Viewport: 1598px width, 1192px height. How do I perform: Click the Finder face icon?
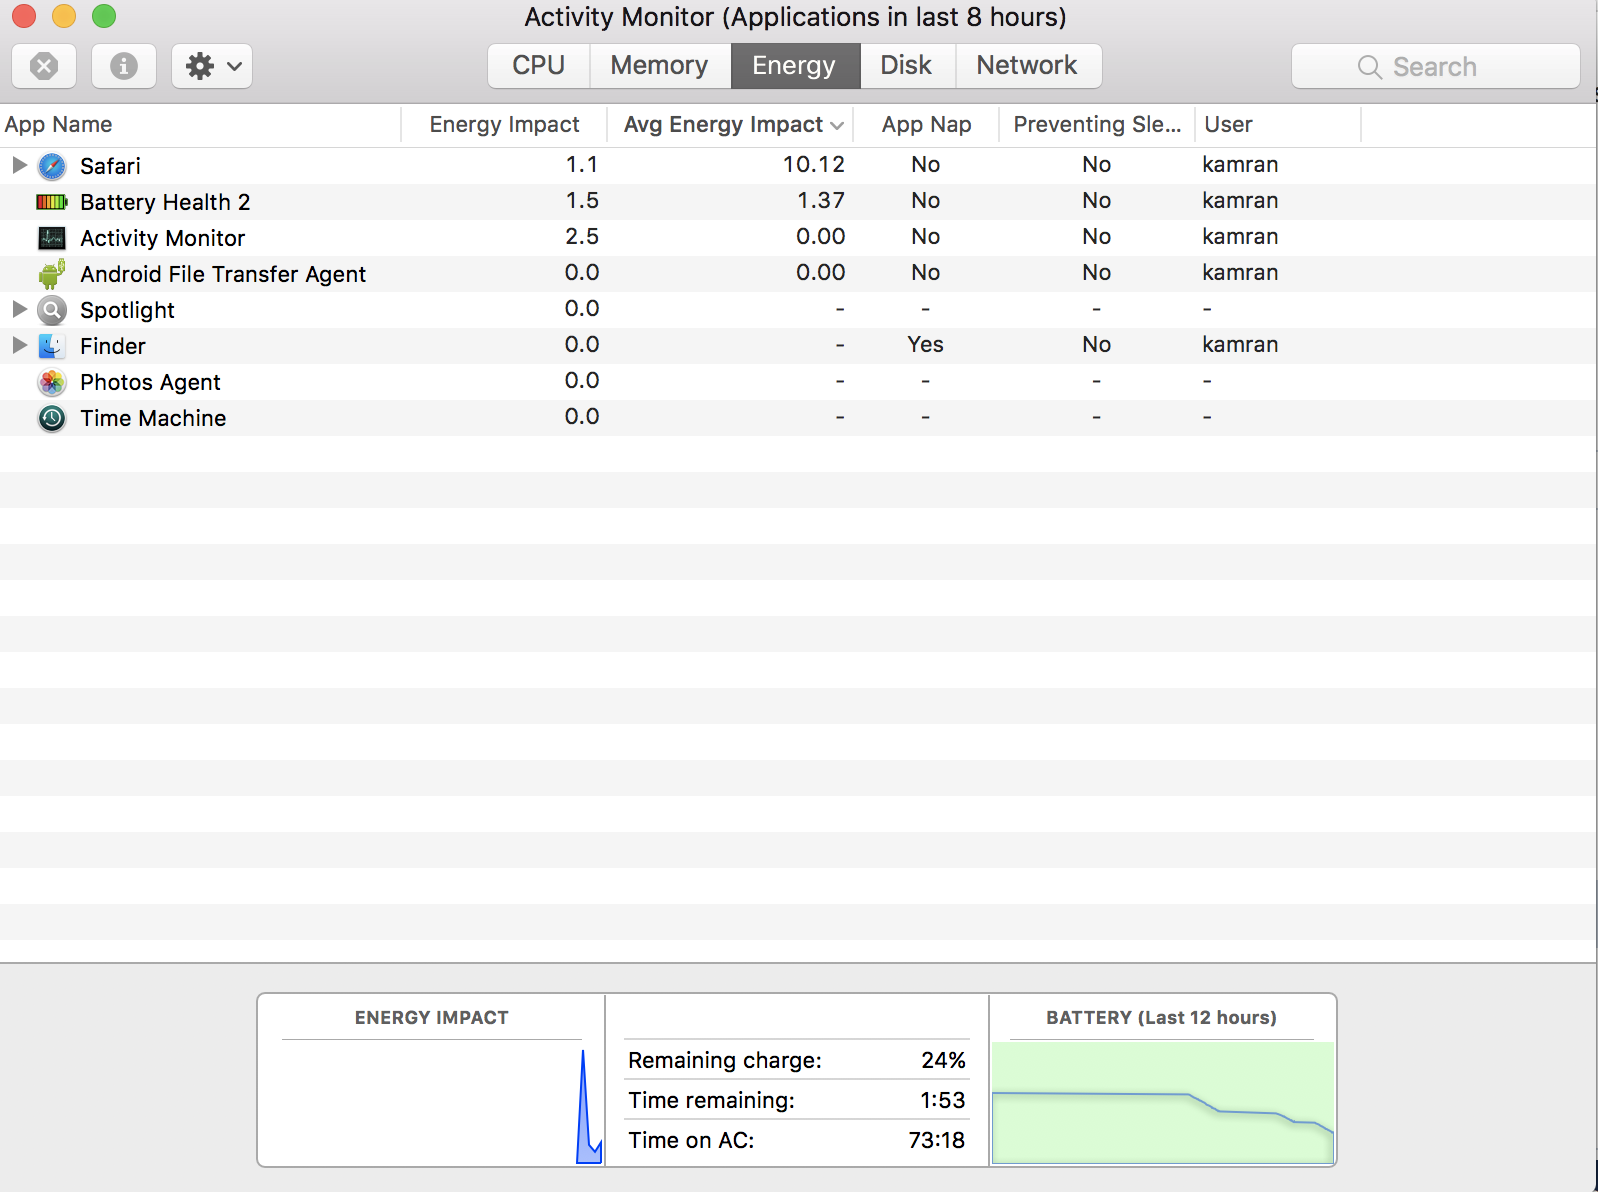52,346
